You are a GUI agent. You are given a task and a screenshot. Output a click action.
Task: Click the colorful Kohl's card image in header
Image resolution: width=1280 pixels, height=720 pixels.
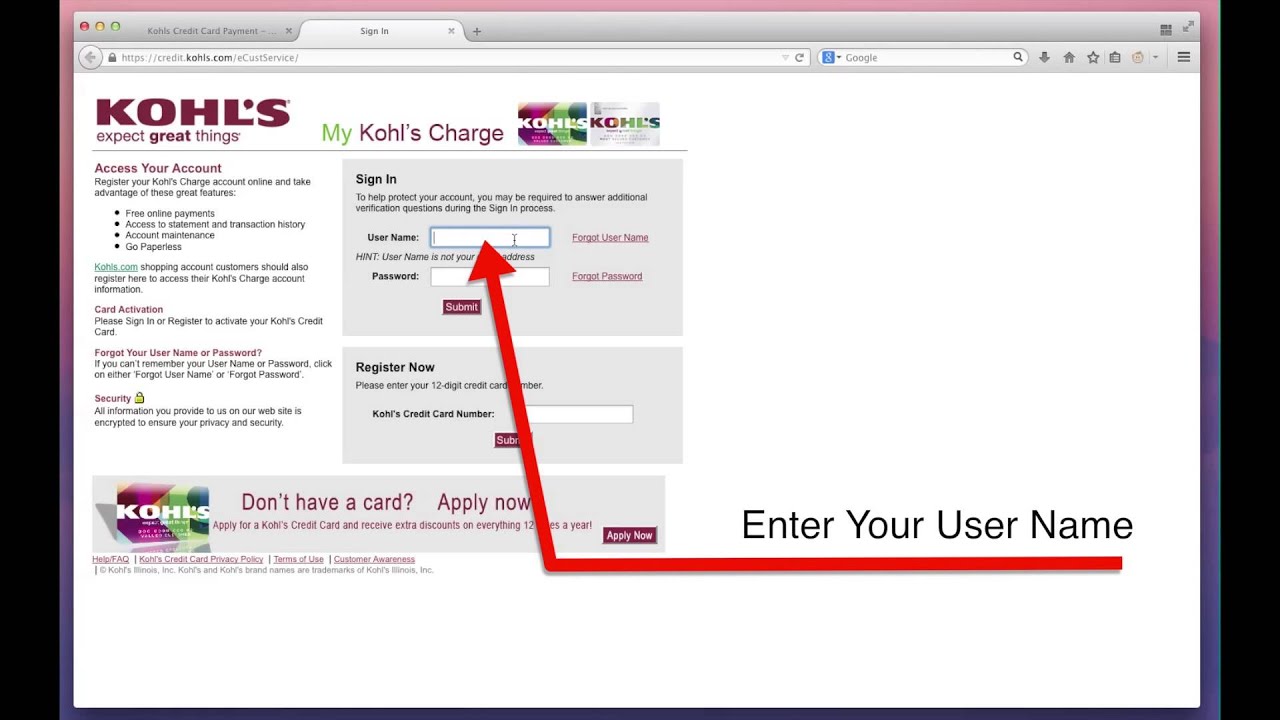552,124
